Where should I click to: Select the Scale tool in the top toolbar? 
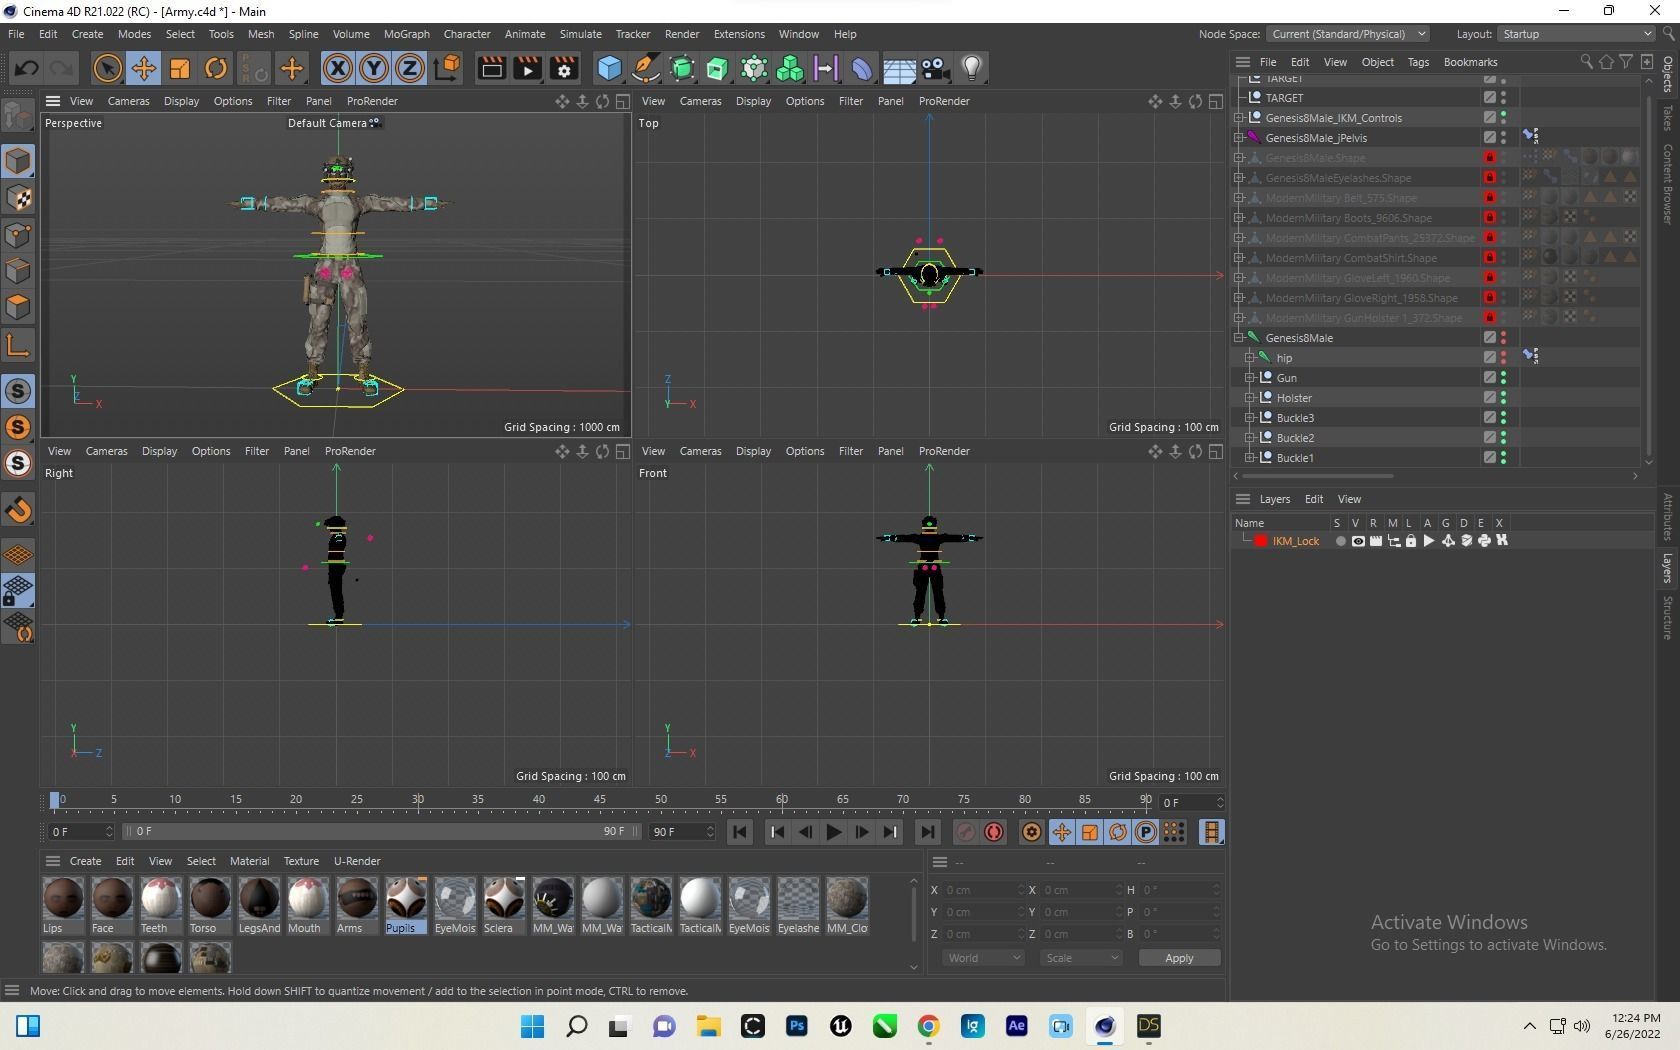pos(180,68)
